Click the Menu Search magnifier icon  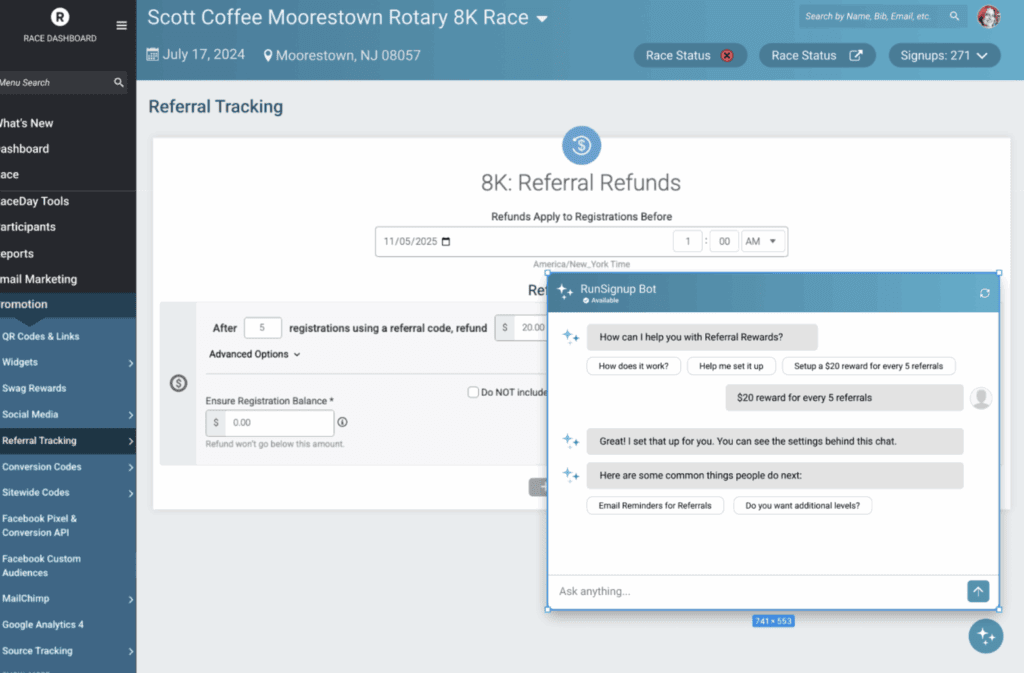pyautogui.click(x=119, y=83)
